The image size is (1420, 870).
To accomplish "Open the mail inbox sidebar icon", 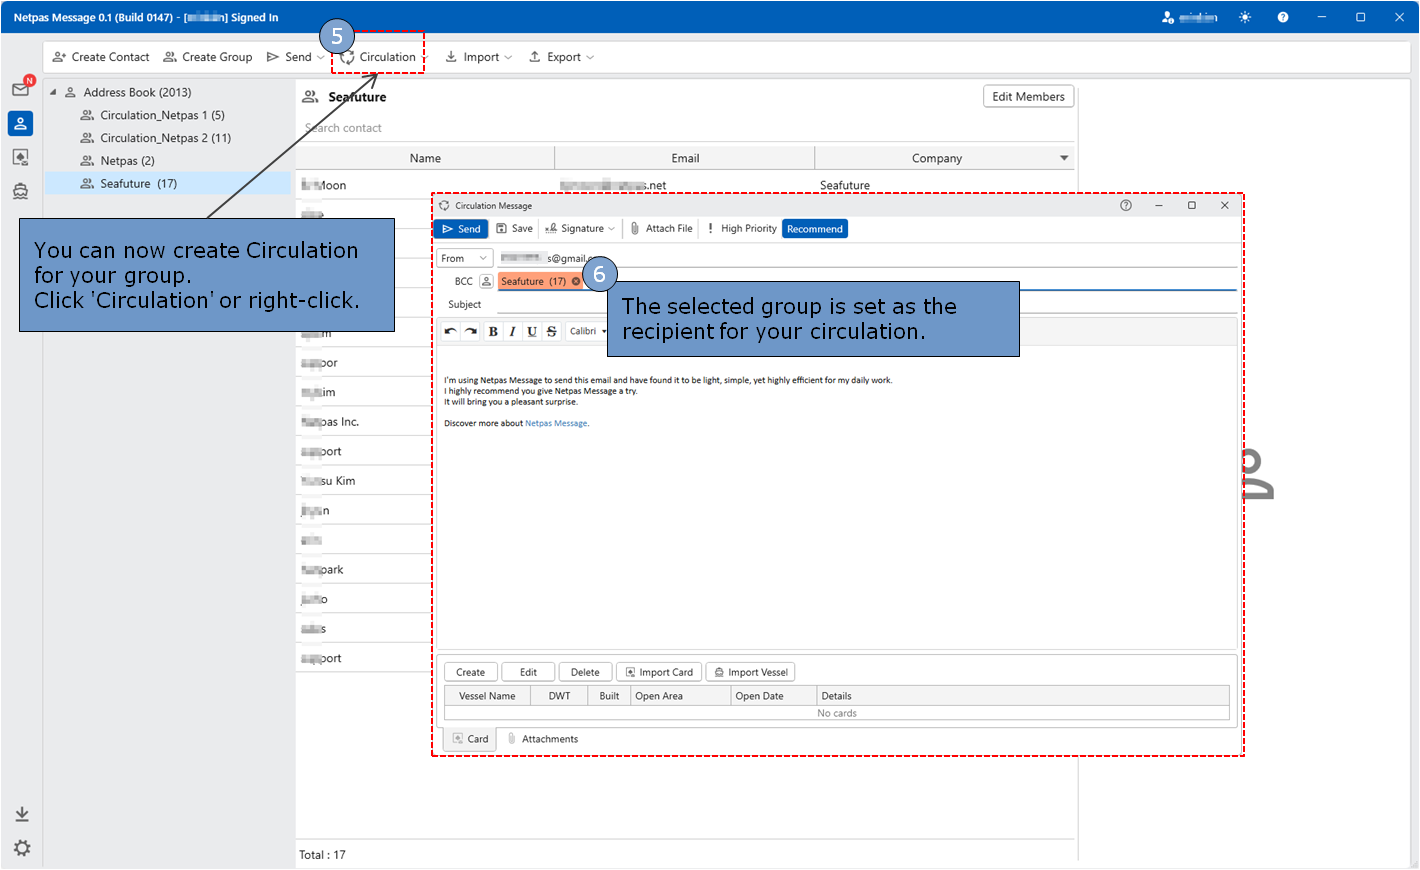I will (x=20, y=89).
